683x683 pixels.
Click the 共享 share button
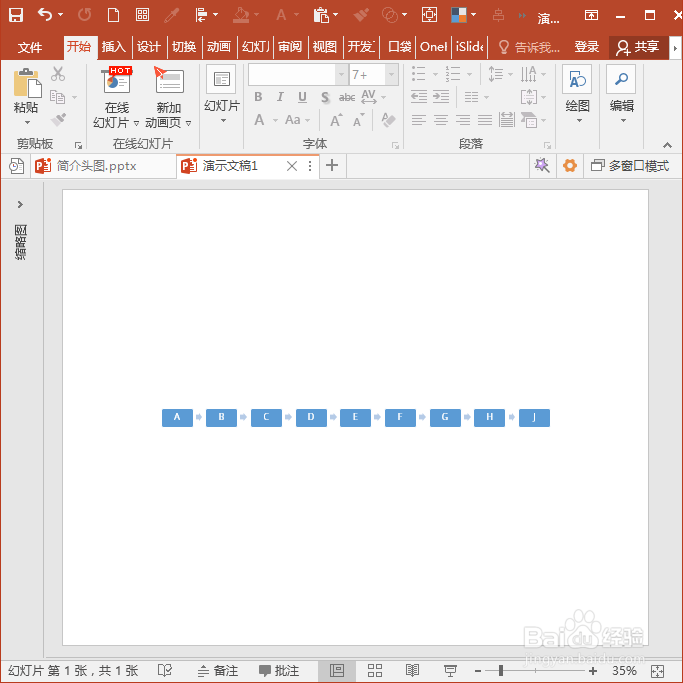point(638,47)
